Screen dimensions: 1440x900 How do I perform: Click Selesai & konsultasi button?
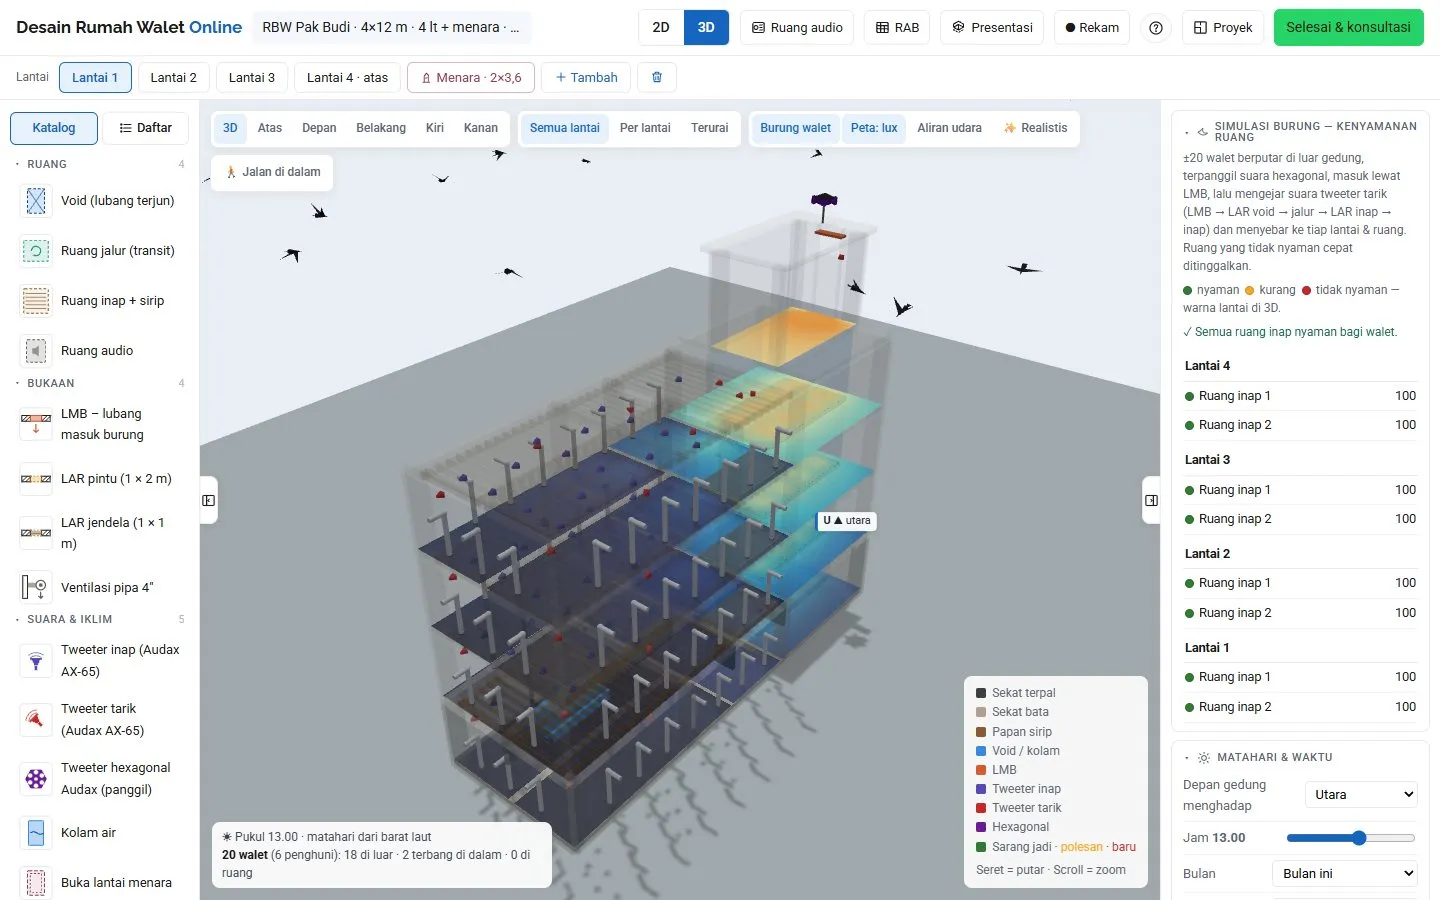(x=1348, y=28)
